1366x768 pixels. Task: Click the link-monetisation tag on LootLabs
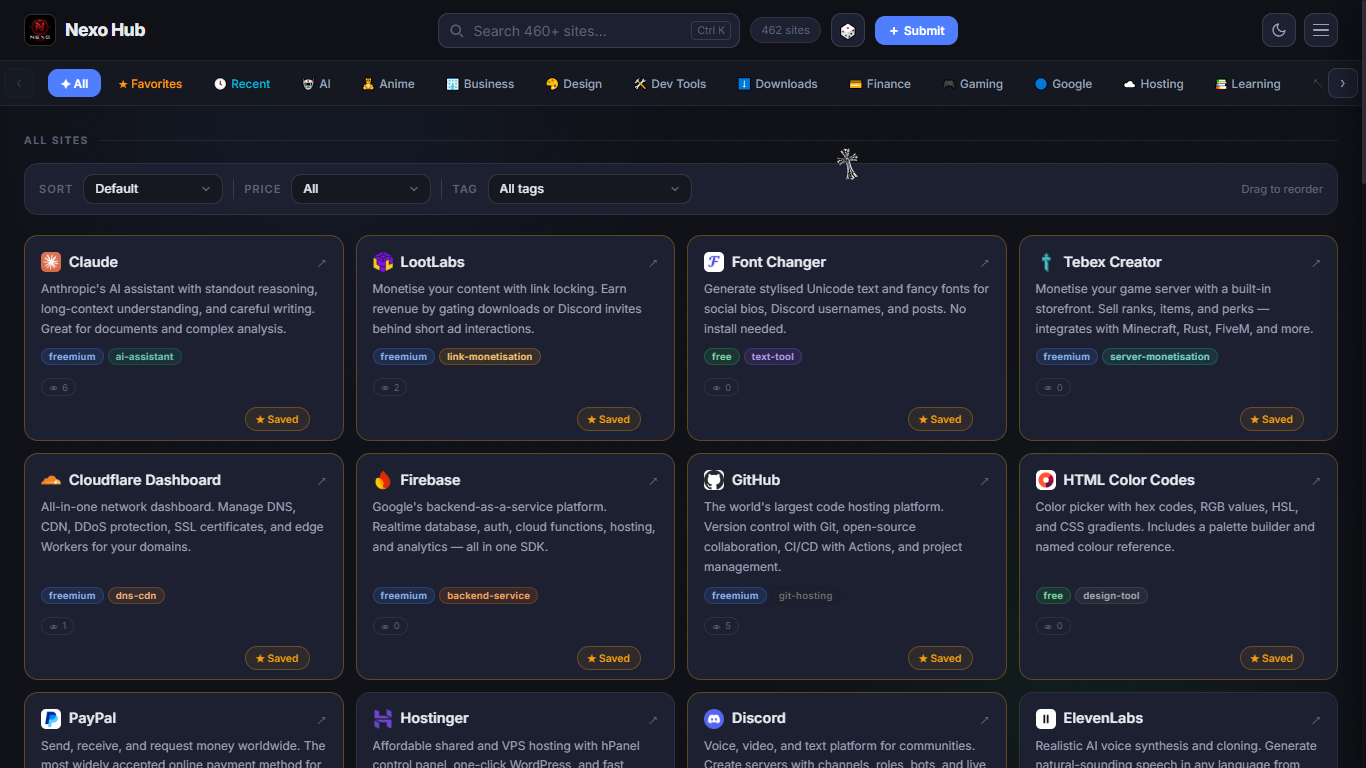(490, 357)
